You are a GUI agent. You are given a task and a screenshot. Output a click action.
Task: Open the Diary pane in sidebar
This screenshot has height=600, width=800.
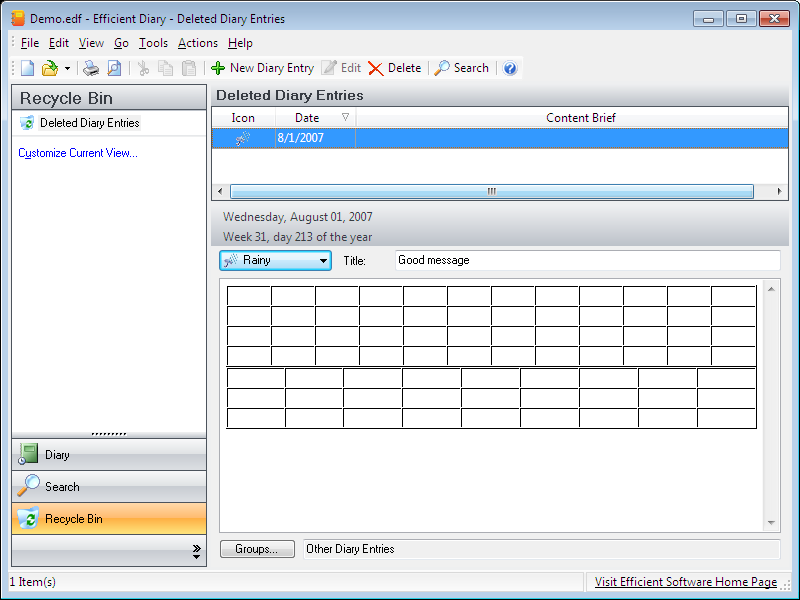tap(109, 455)
